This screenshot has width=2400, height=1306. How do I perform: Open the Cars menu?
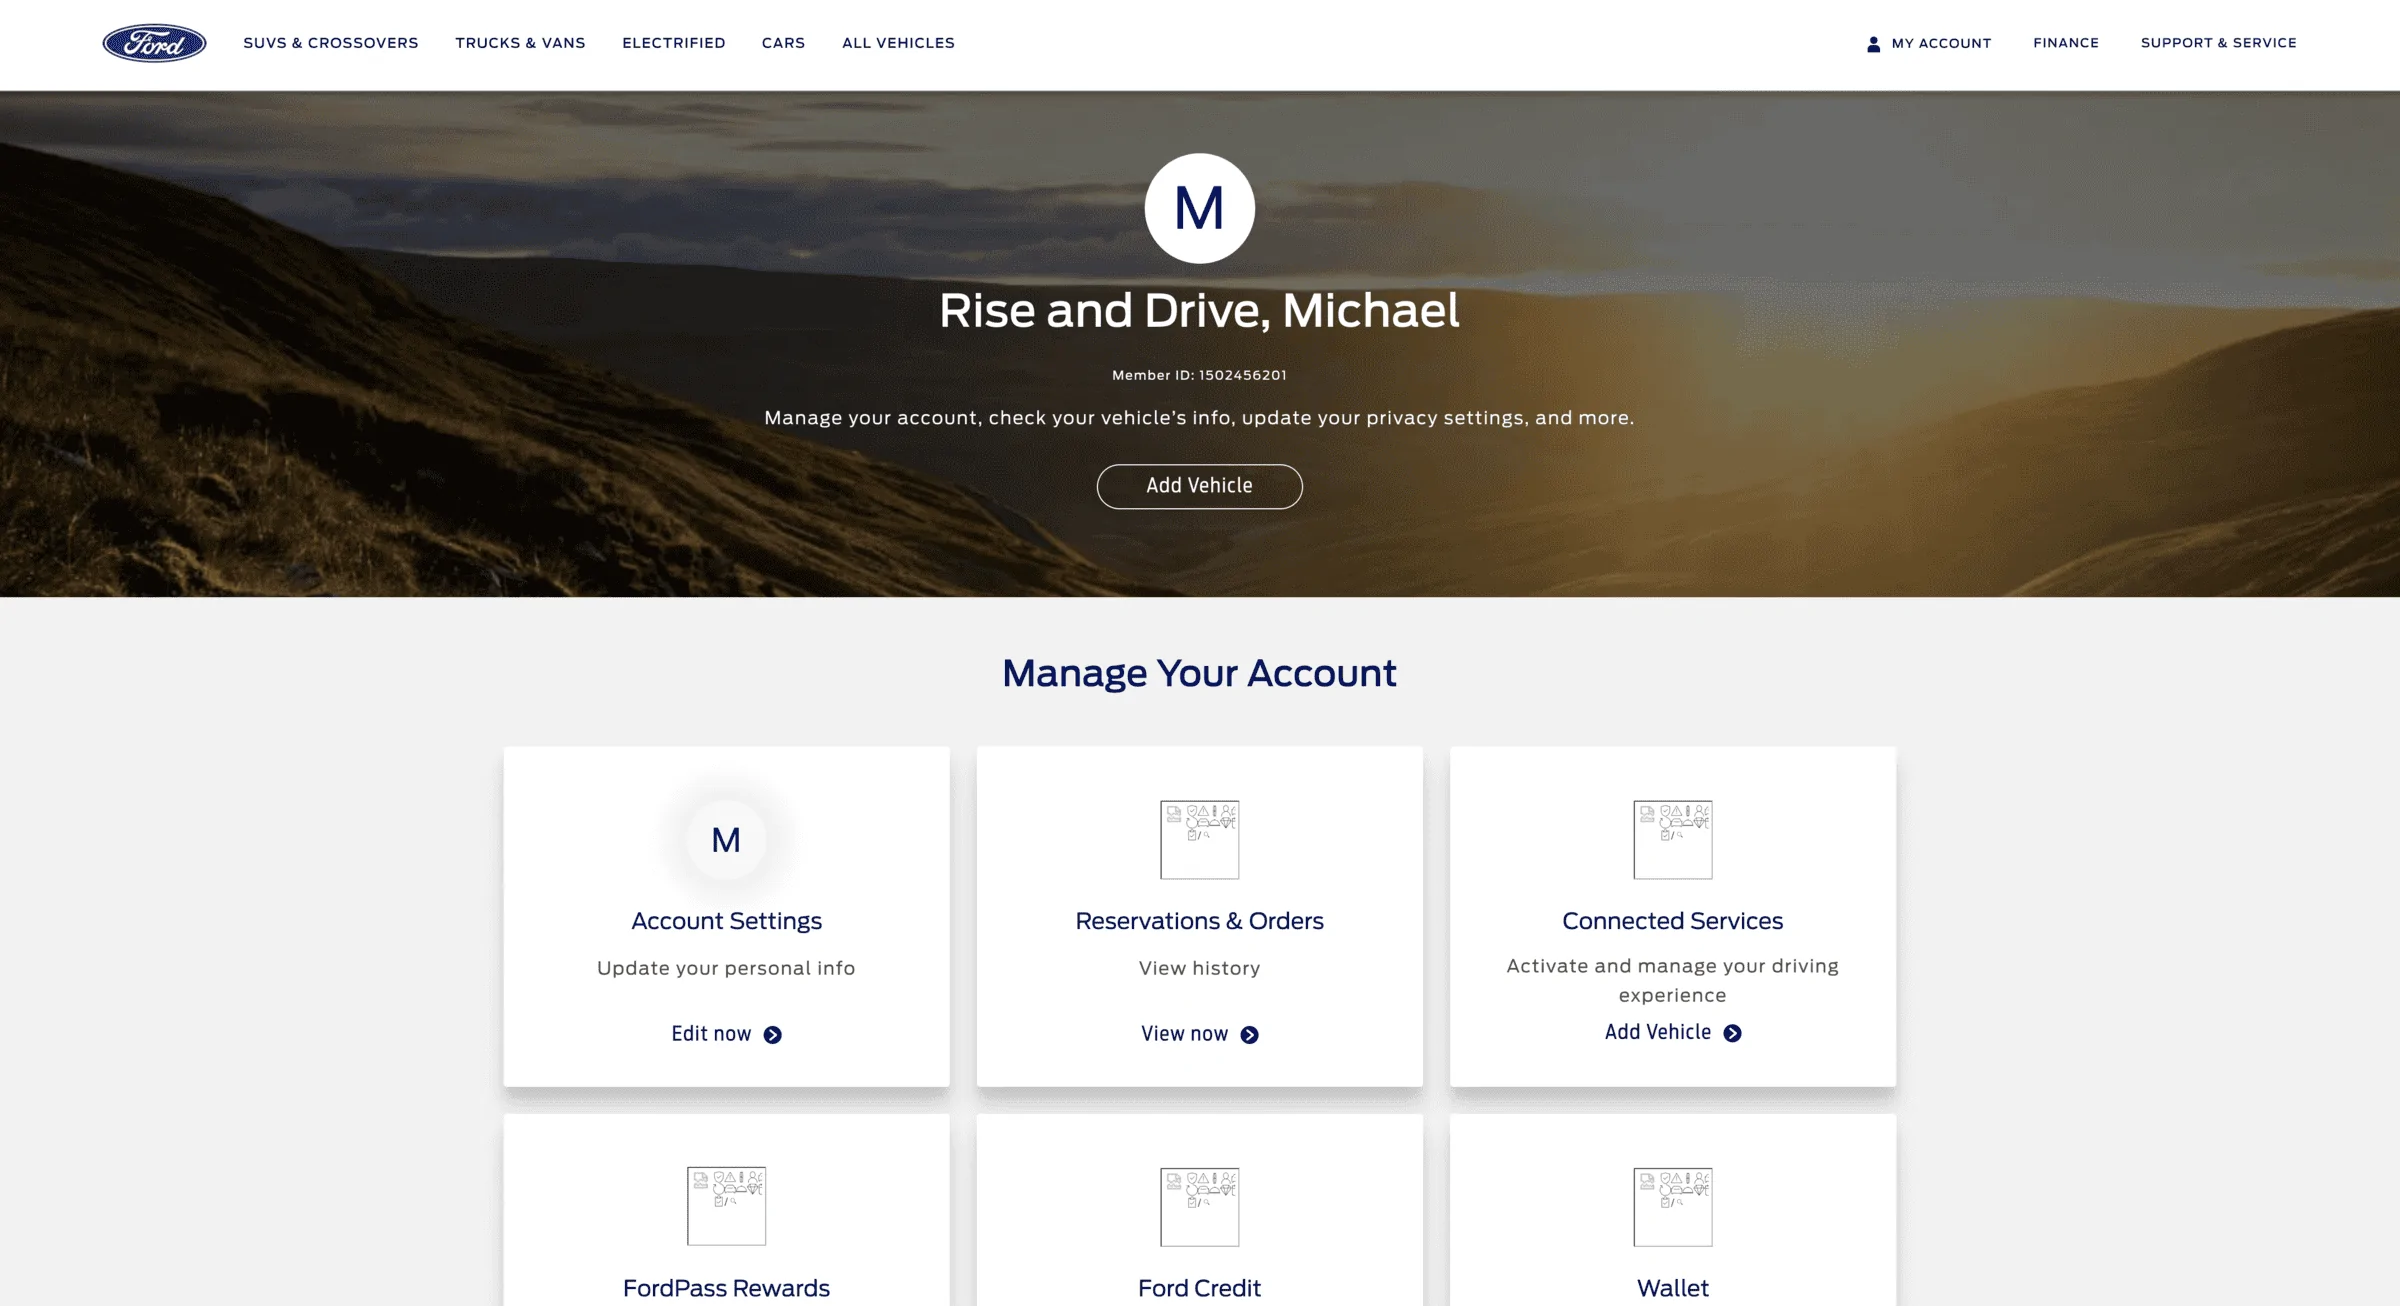click(783, 43)
